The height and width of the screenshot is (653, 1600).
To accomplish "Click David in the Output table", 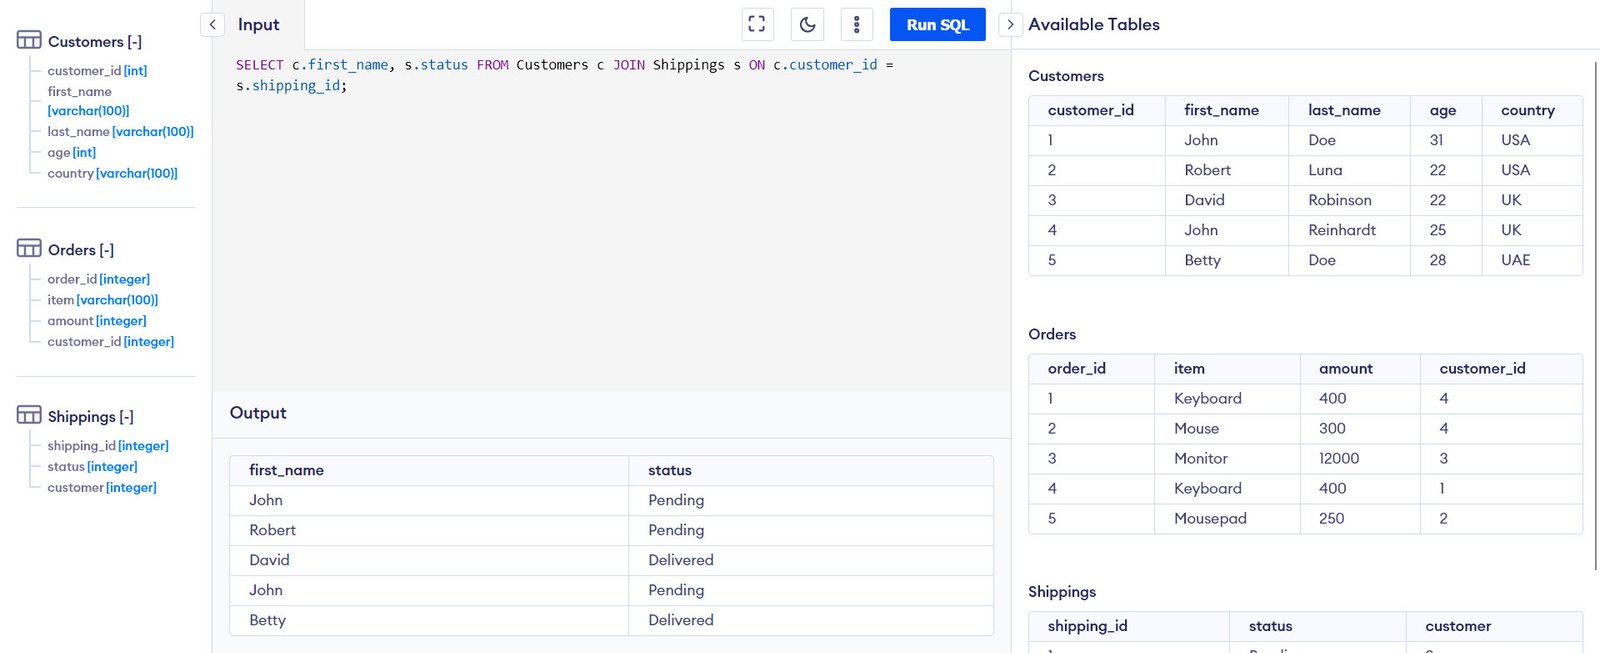I will [x=269, y=560].
